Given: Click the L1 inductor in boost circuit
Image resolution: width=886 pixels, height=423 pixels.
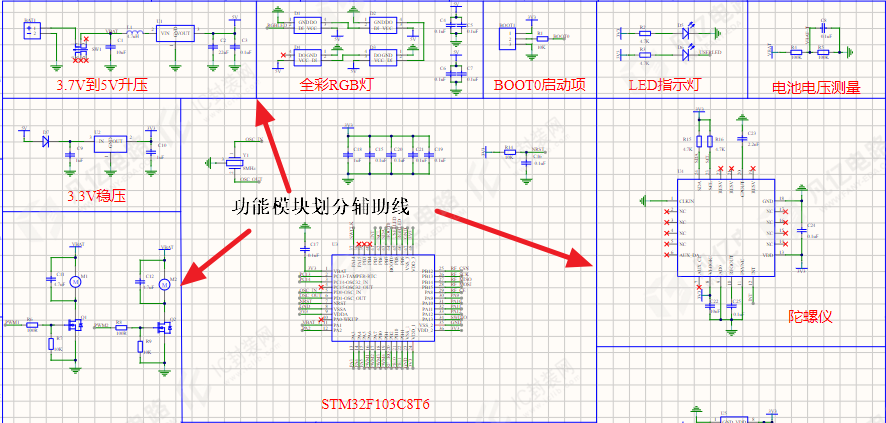Looking at the screenshot, I should [x=134, y=34].
